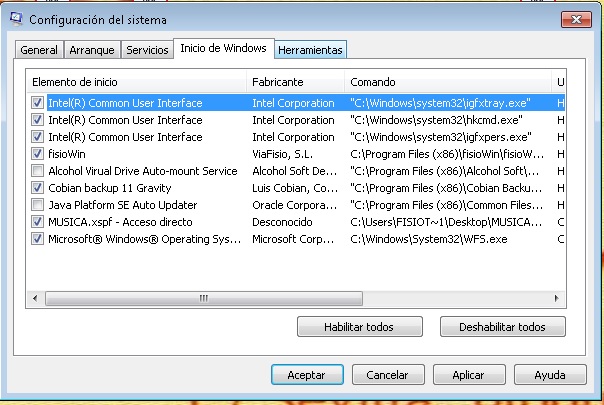Screen dimensions: 604x405
Task: Uncheck MUSICA.xspf - Acceso directo
Action: click(37, 222)
